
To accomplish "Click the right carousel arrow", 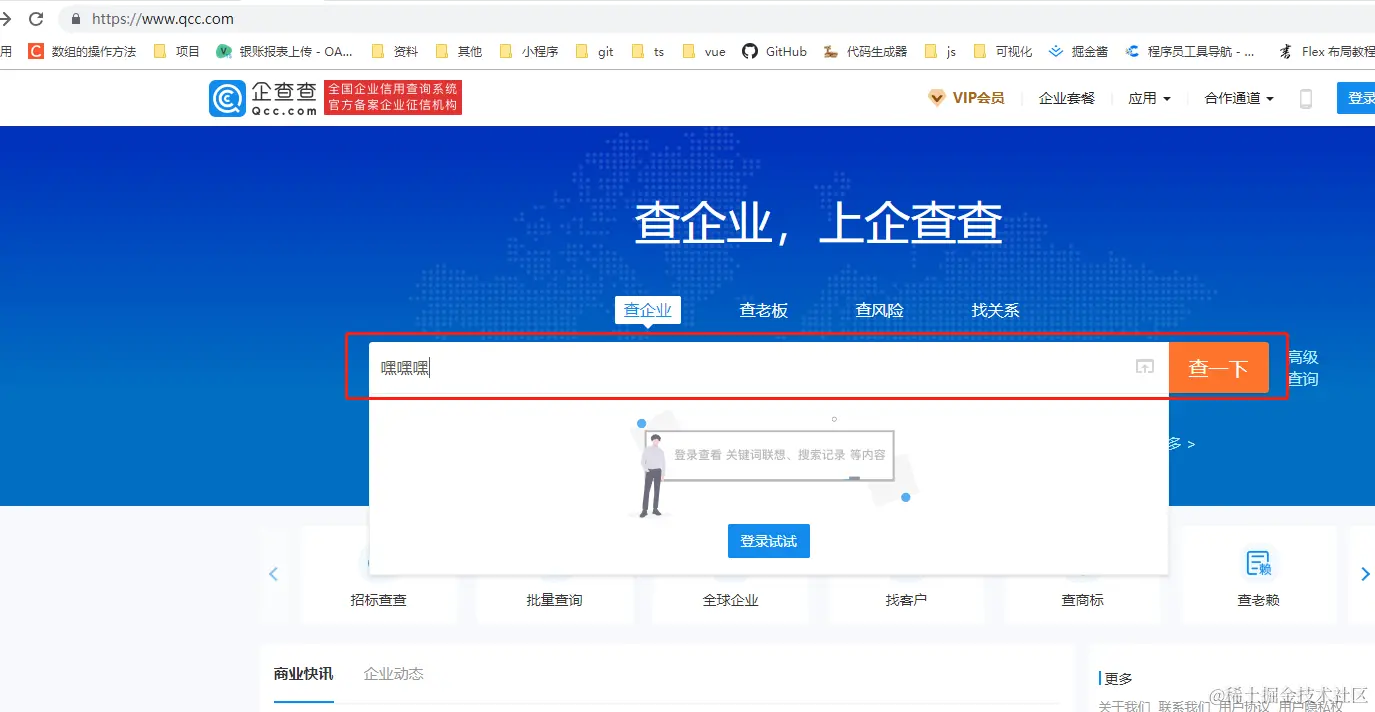I will (x=1365, y=574).
